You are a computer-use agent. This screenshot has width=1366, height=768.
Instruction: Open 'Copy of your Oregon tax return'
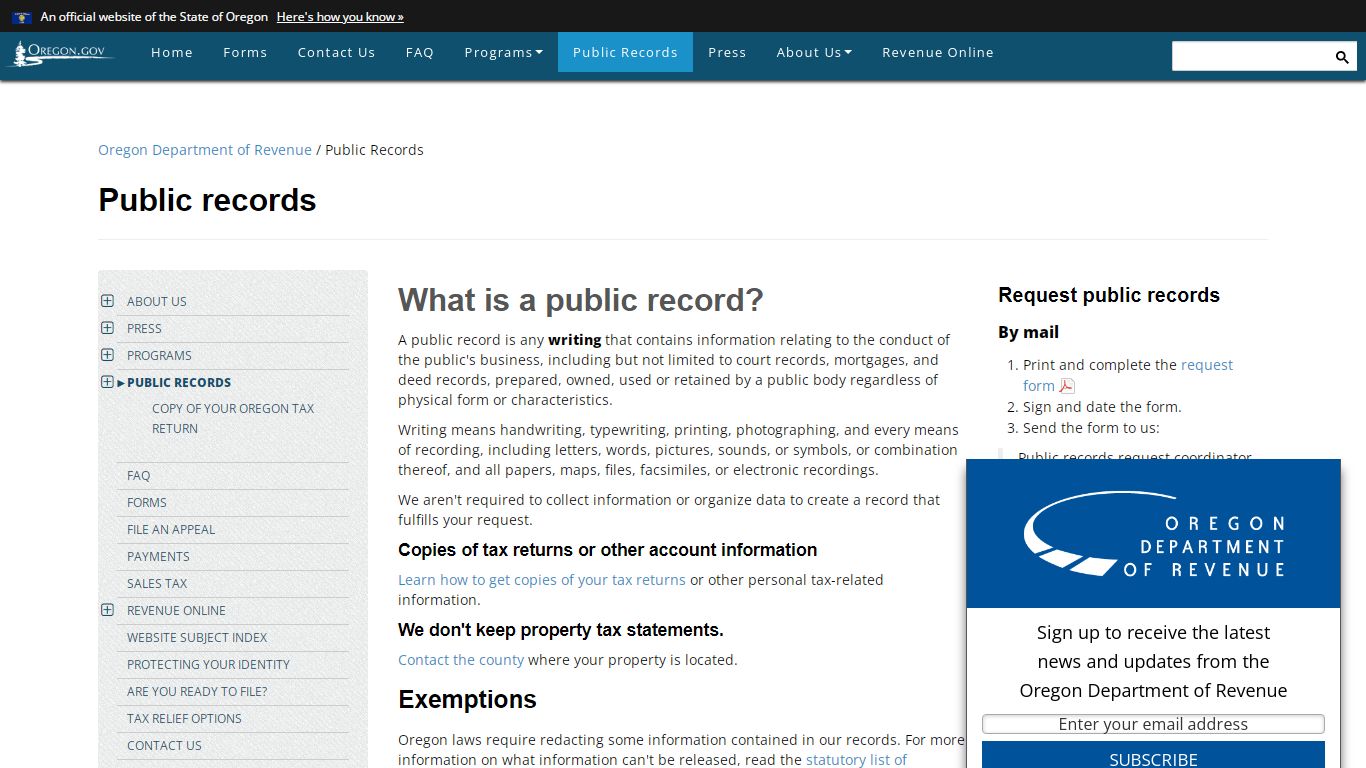[x=233, y=418]
